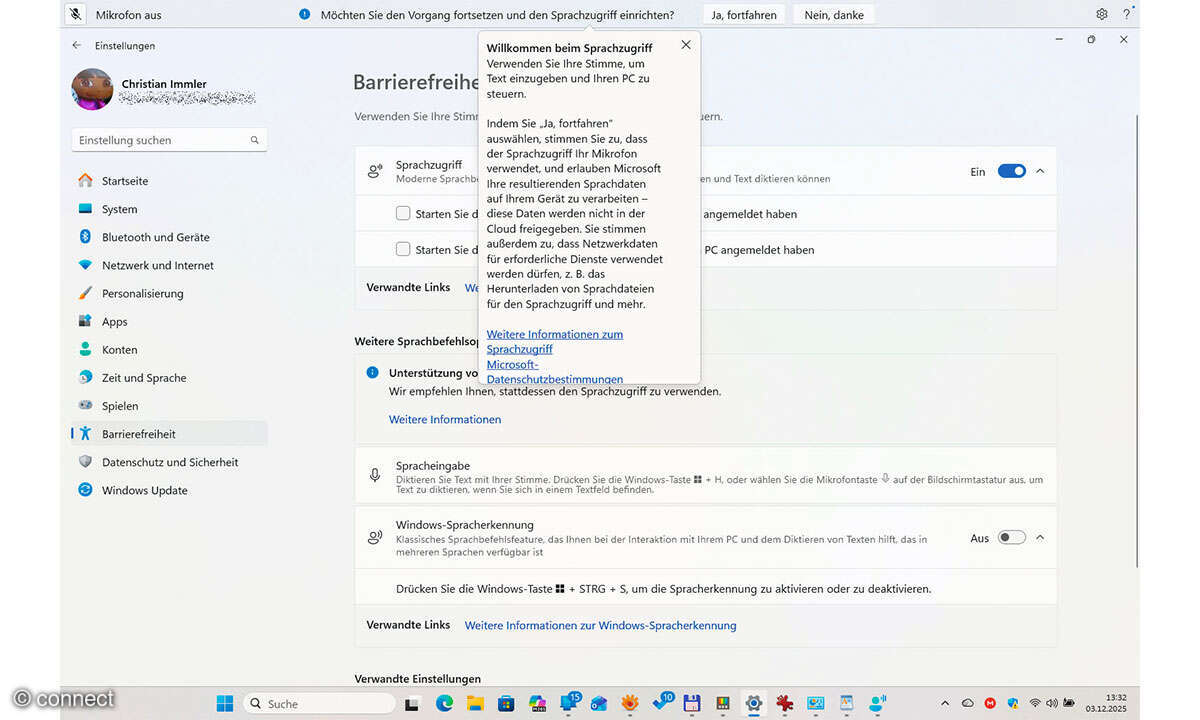Viewport: 1200px width, 720px height.
Task: Open the settings gear in the notification bar
Action: point(1101,13)
